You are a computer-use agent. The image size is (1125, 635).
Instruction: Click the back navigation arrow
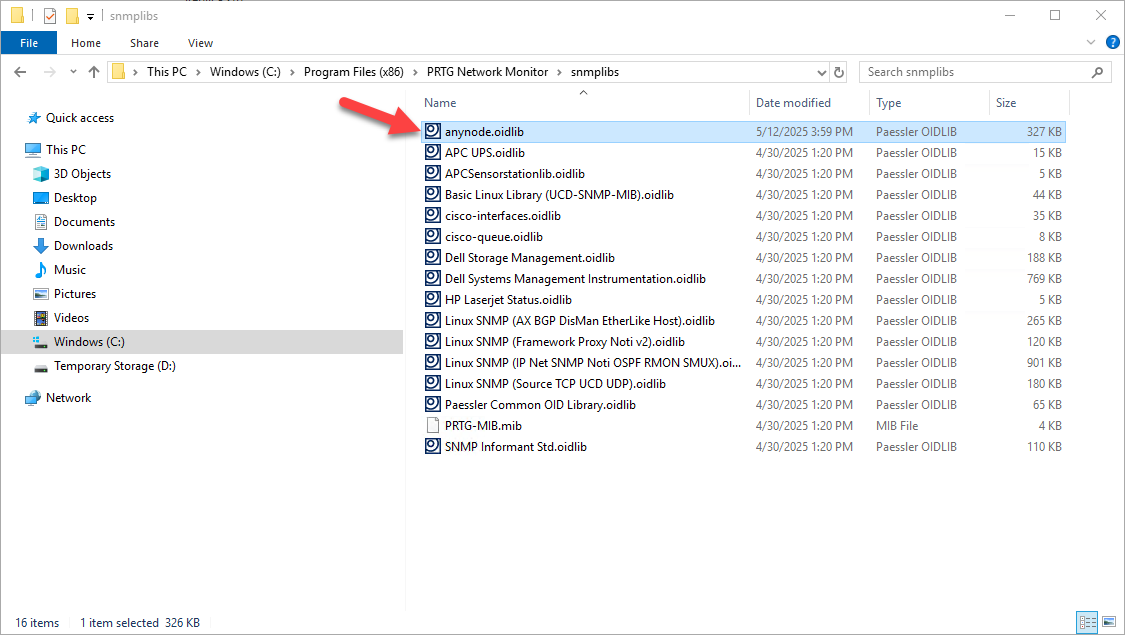click(20, 71)
